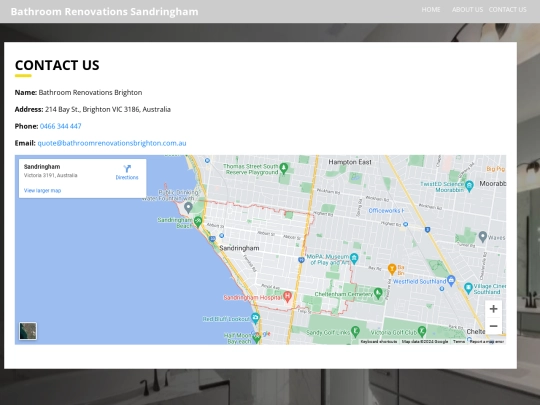
Task: Switch to satellite view thumbnail
Action: click(x=28, y=331)
